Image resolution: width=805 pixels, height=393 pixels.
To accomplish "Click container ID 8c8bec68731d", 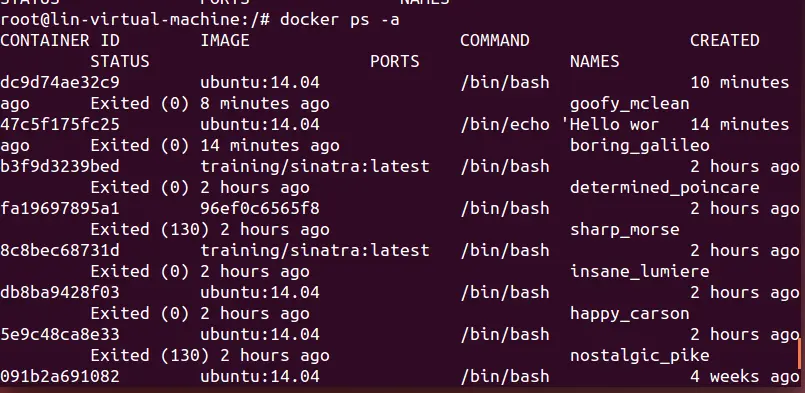I will click(60, 250).
